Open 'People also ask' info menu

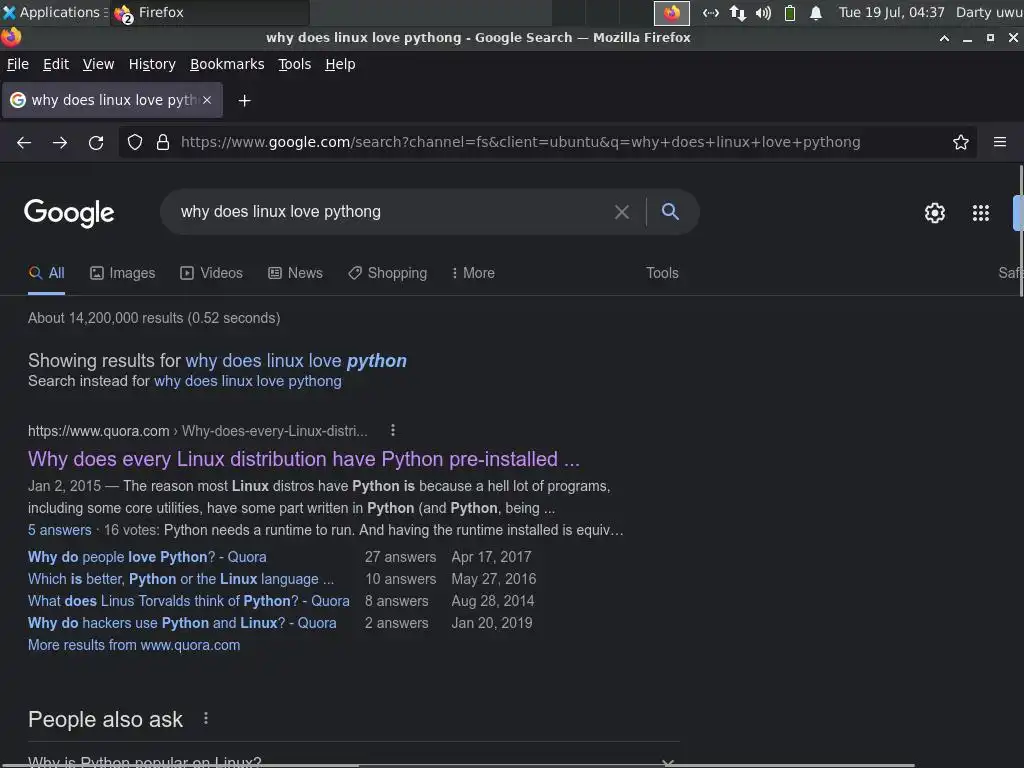tap(206, 718)
